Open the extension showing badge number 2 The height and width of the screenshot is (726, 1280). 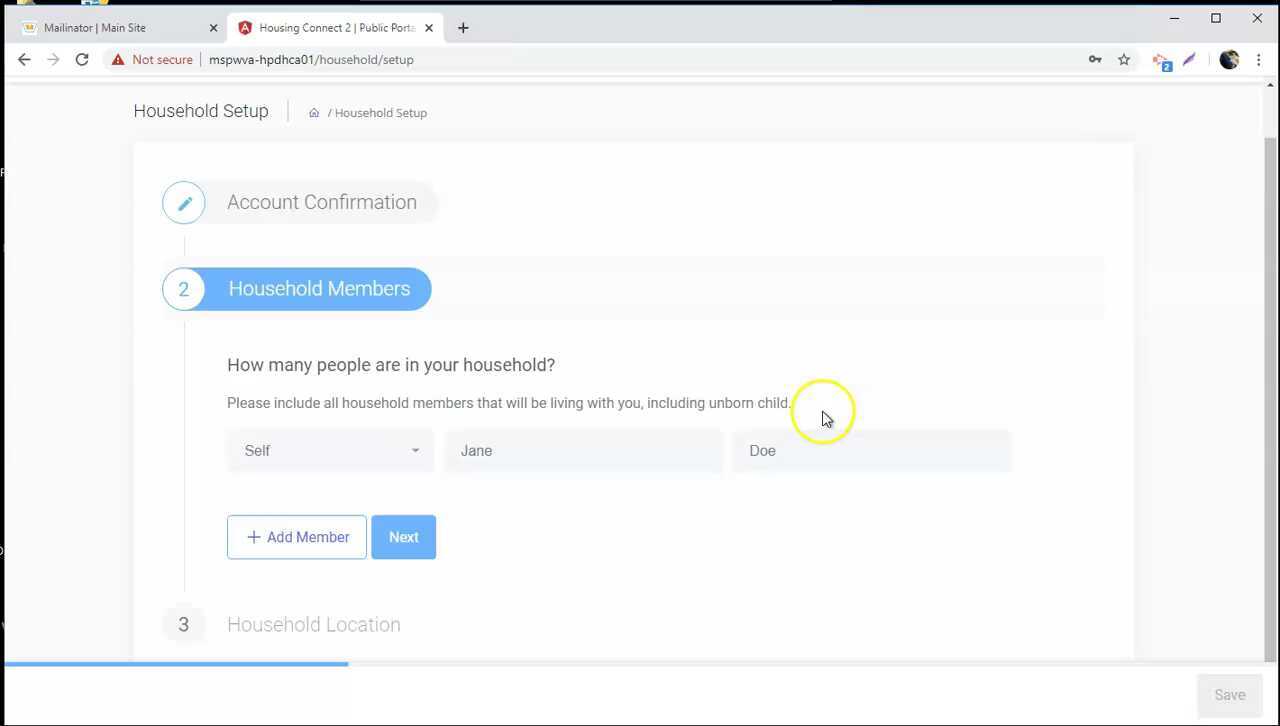point(1161,61)
